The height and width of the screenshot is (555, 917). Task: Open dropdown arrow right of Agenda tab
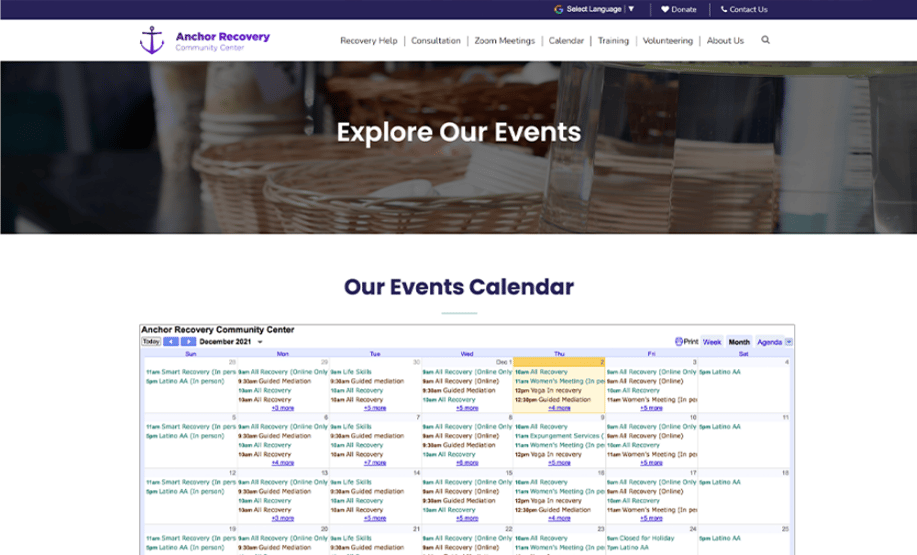[x=789, y=342]
